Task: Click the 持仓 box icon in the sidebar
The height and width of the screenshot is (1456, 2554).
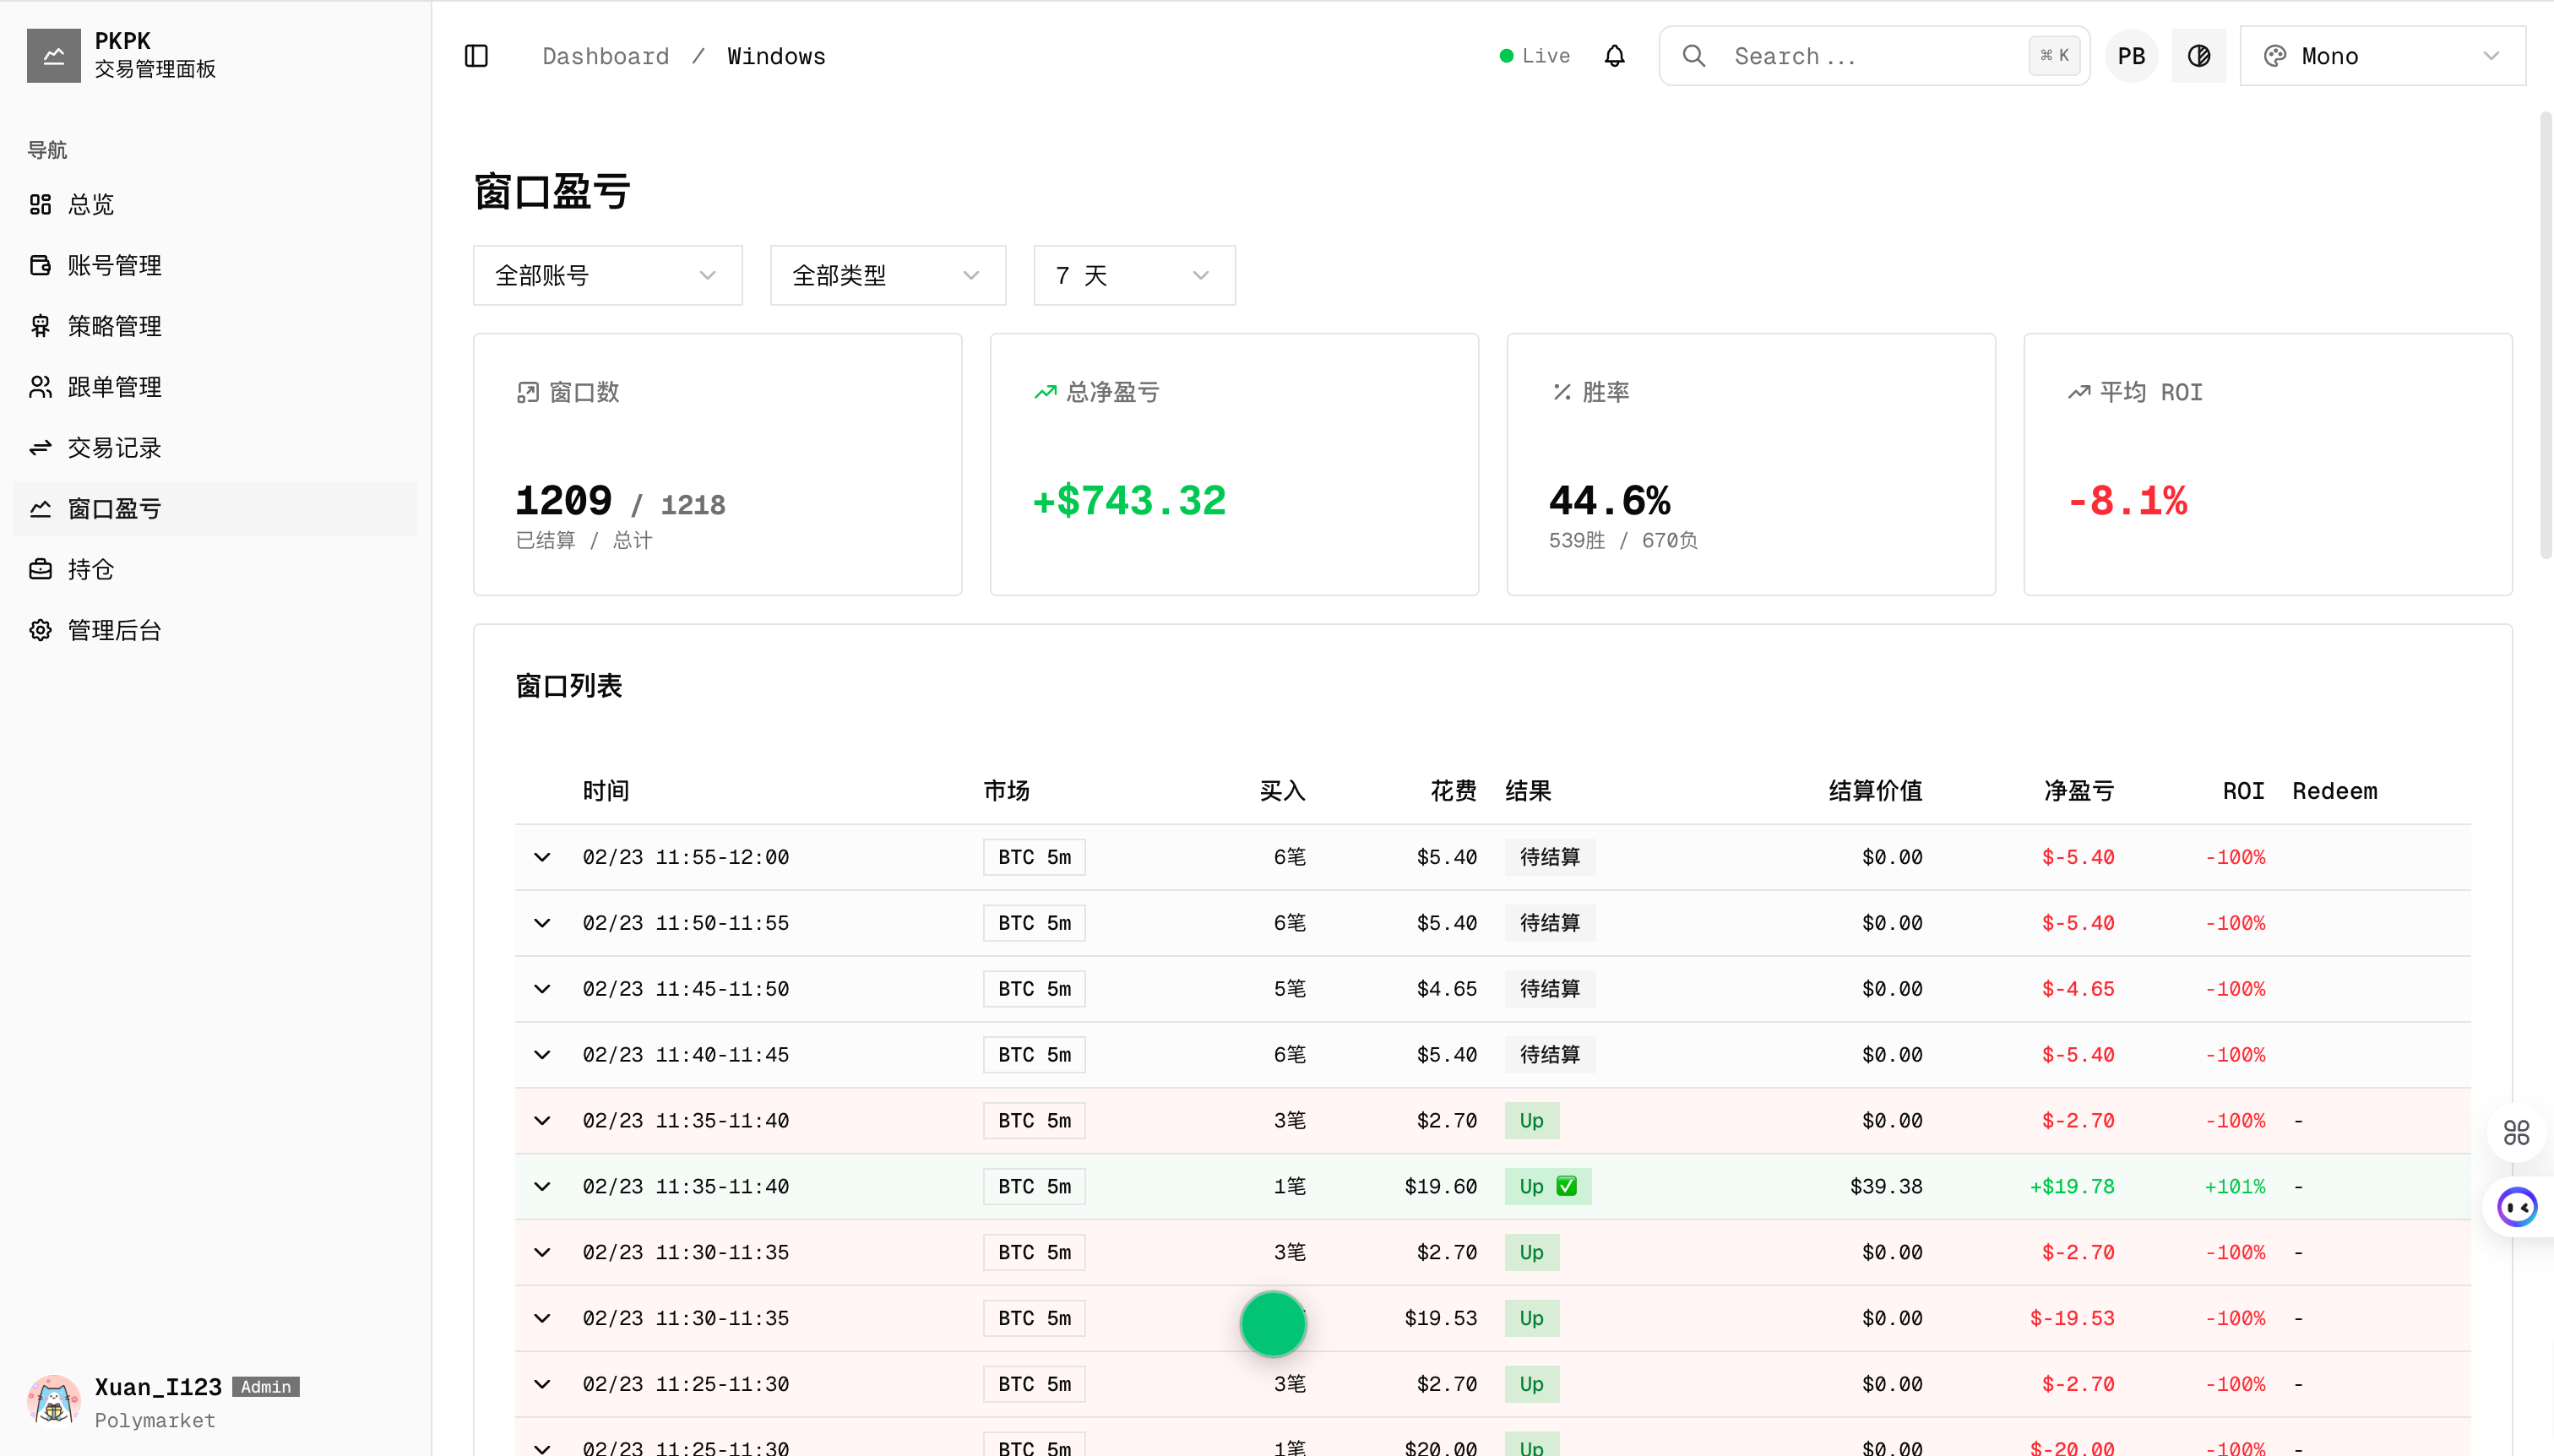Action: coord(40,568)
